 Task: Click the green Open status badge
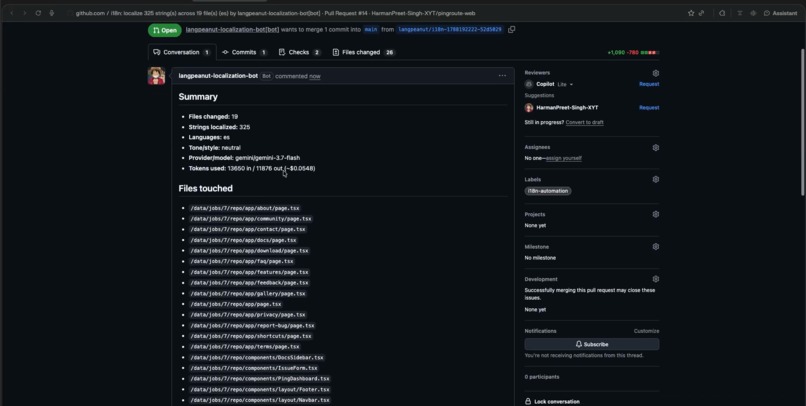[164, 30]
